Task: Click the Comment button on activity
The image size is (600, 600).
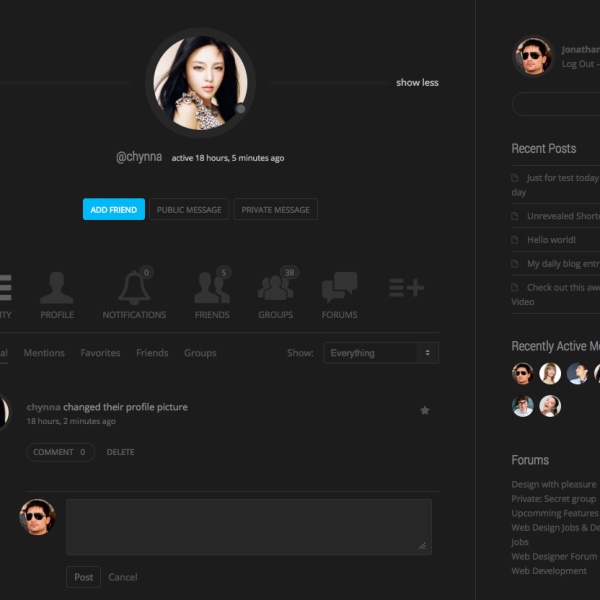Action: click(60, 452)
